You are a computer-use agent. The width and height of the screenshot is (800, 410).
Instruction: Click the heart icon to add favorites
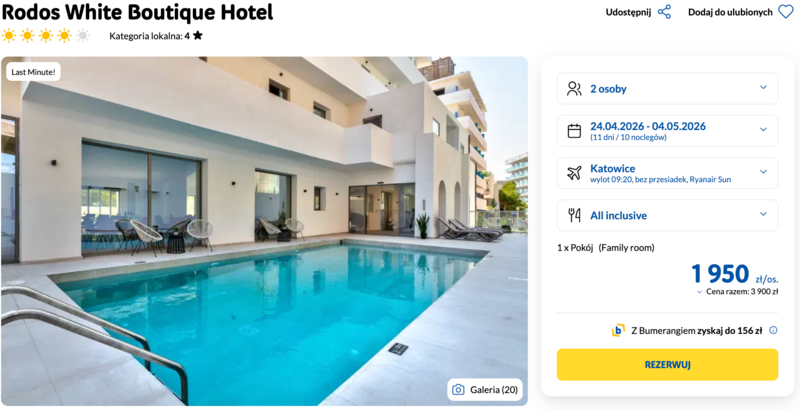pyautogui.click(x=786, y=12)
